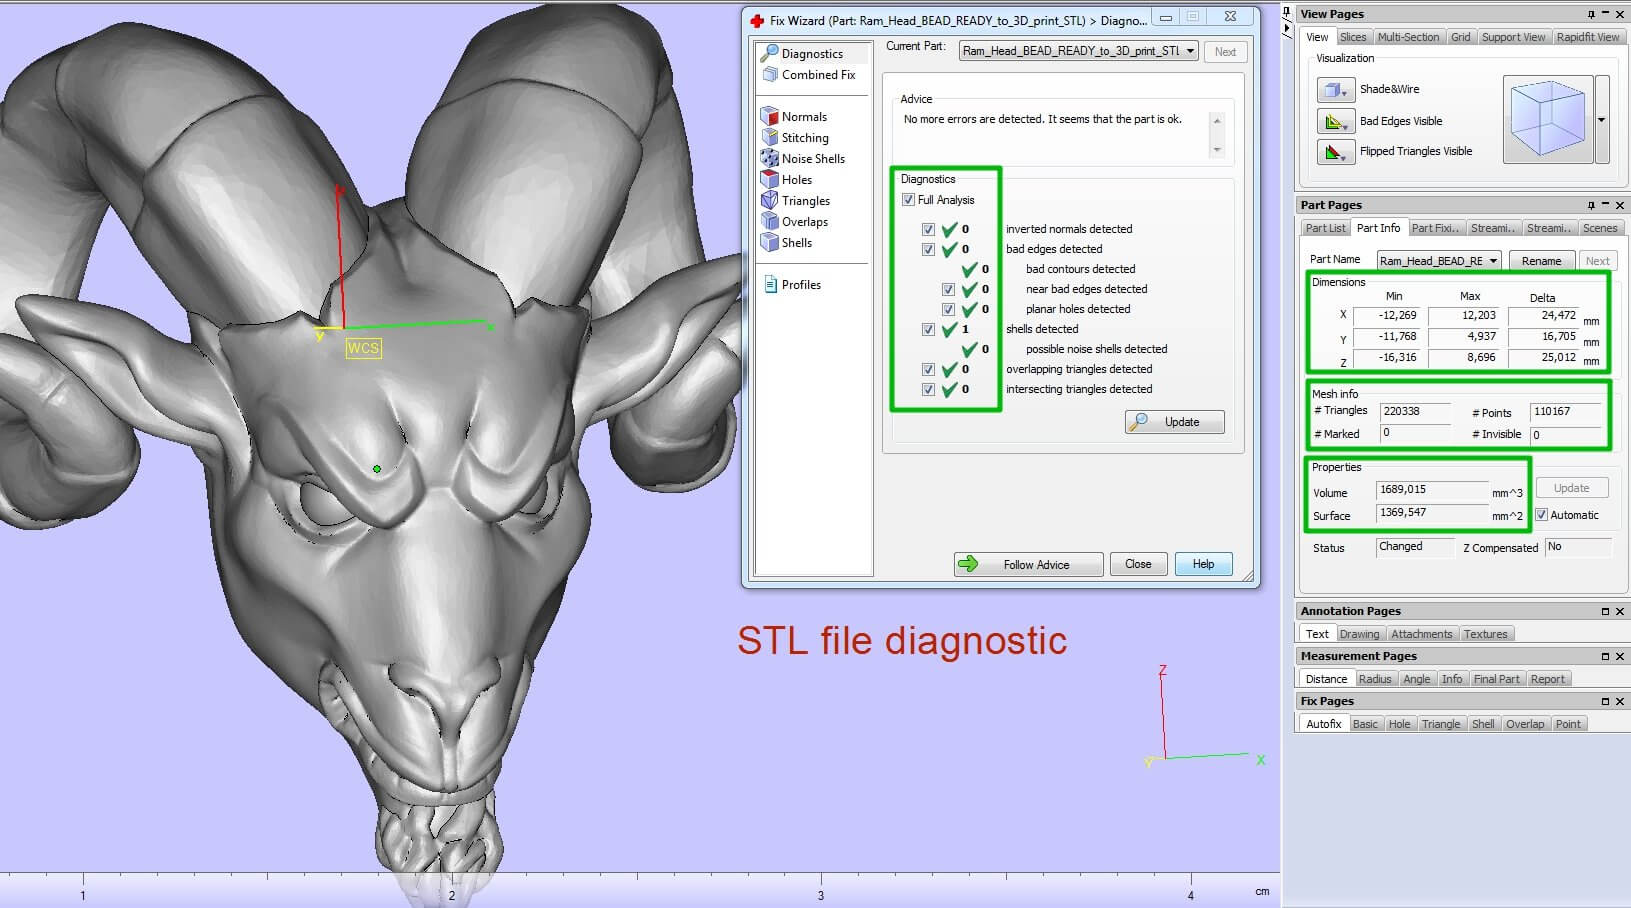Switch to the Part List tab
Screen dimensions: 1631x908
pos(1325,228)
